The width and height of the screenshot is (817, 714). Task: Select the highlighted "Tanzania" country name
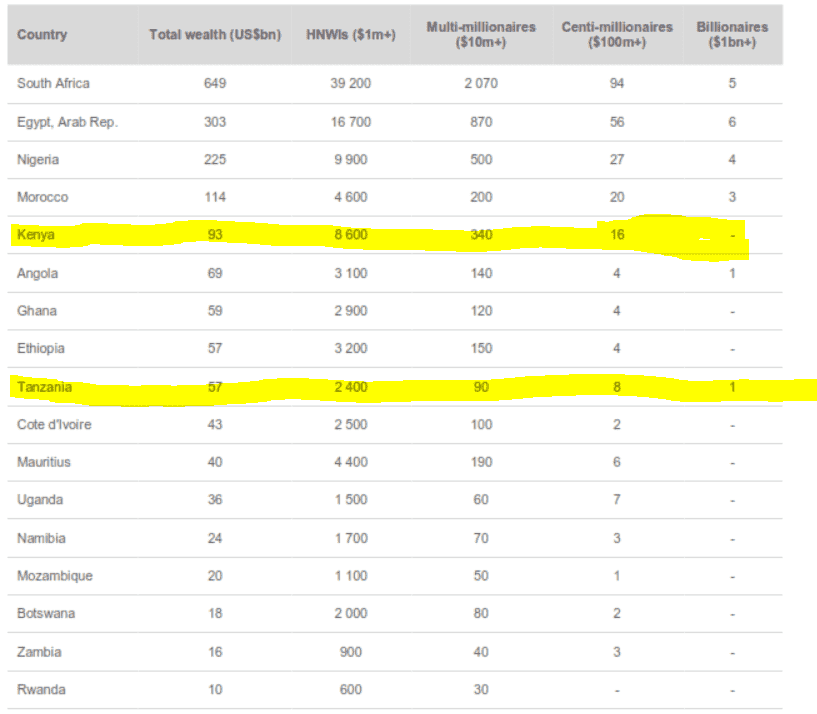coord(44,387)
